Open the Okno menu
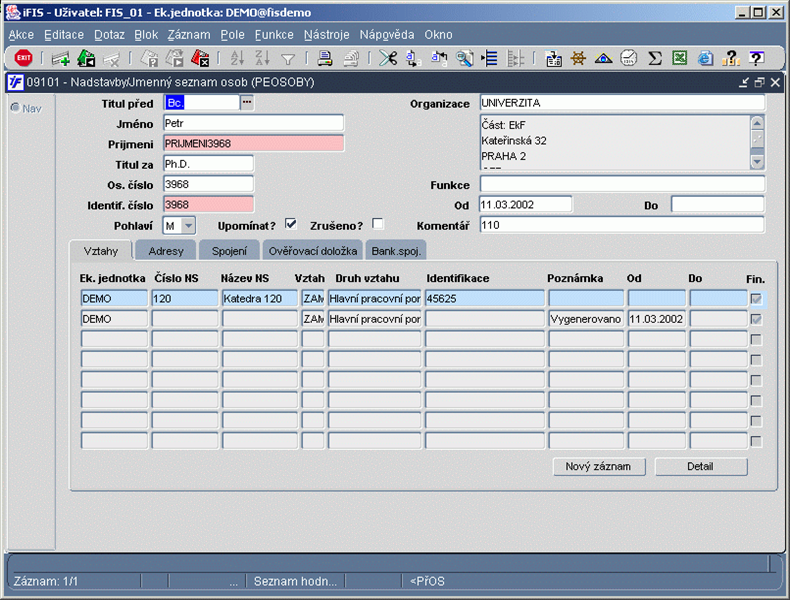The height and width of the screenshot is (601, 791). (x=438, y=35)
